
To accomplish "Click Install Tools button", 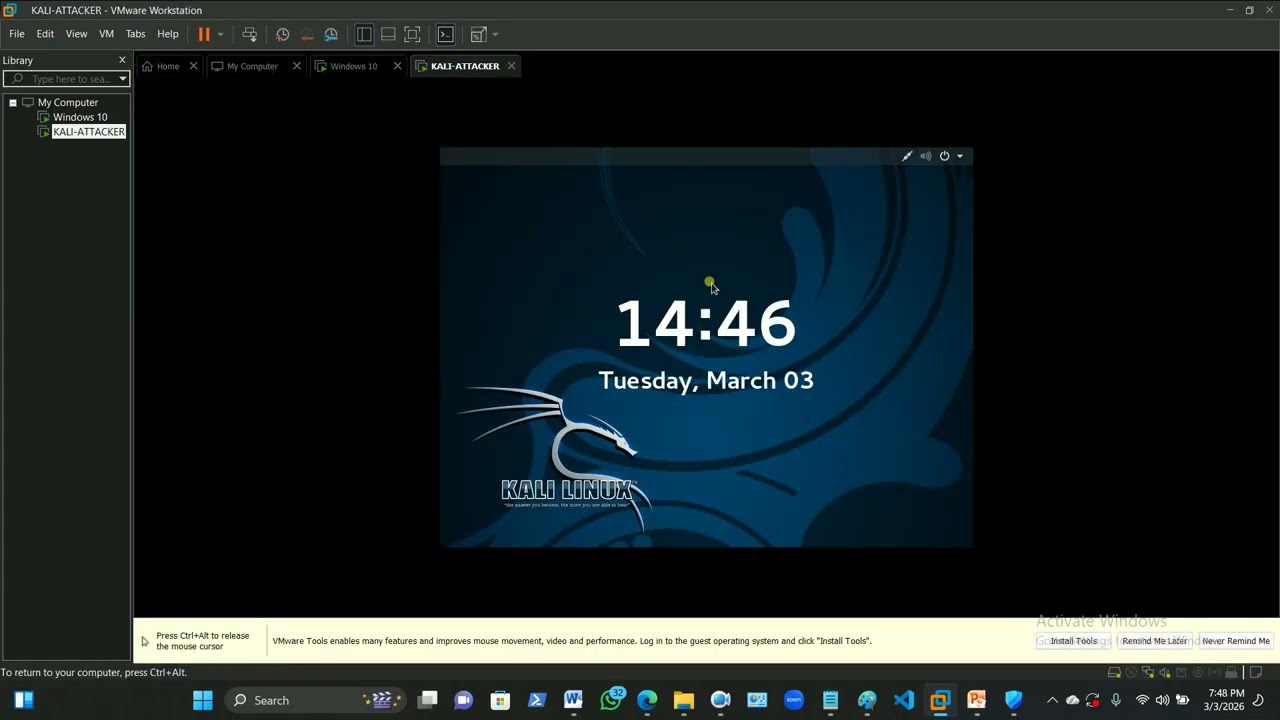I will pos(1073,641).
